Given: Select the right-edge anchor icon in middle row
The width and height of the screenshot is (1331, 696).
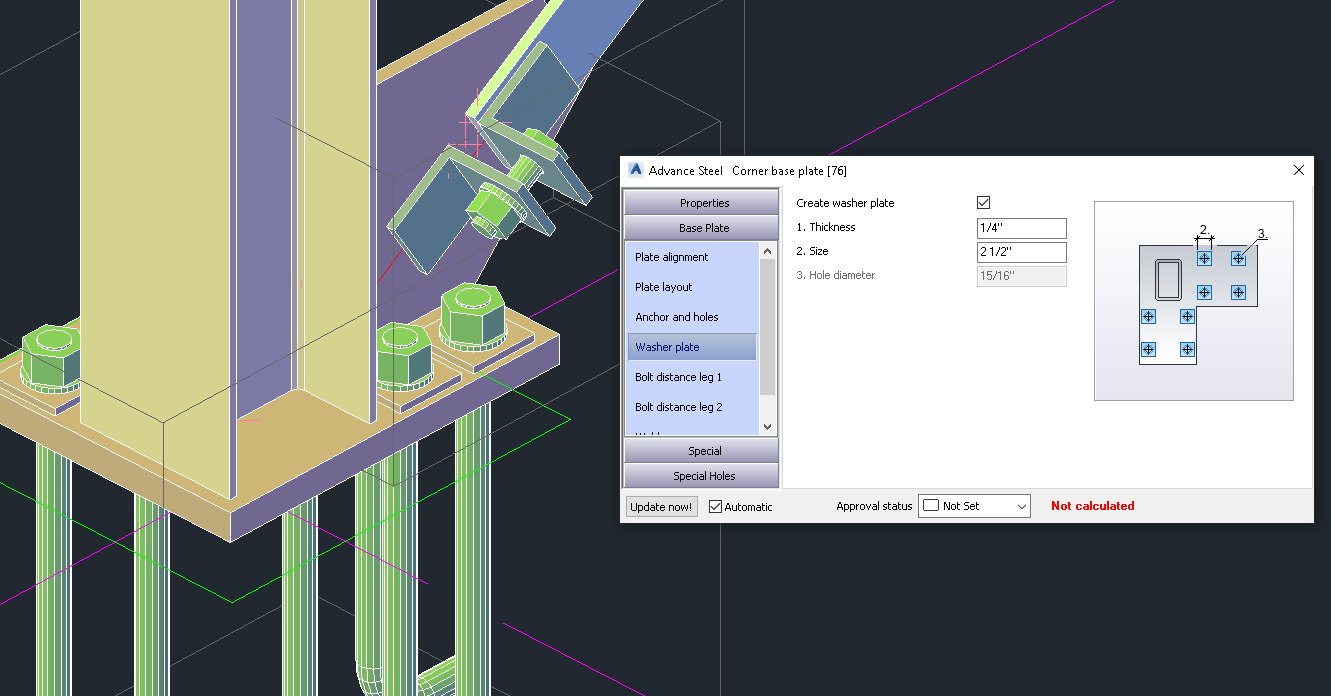Looking at the screenshot, I should pos(1238,292).
